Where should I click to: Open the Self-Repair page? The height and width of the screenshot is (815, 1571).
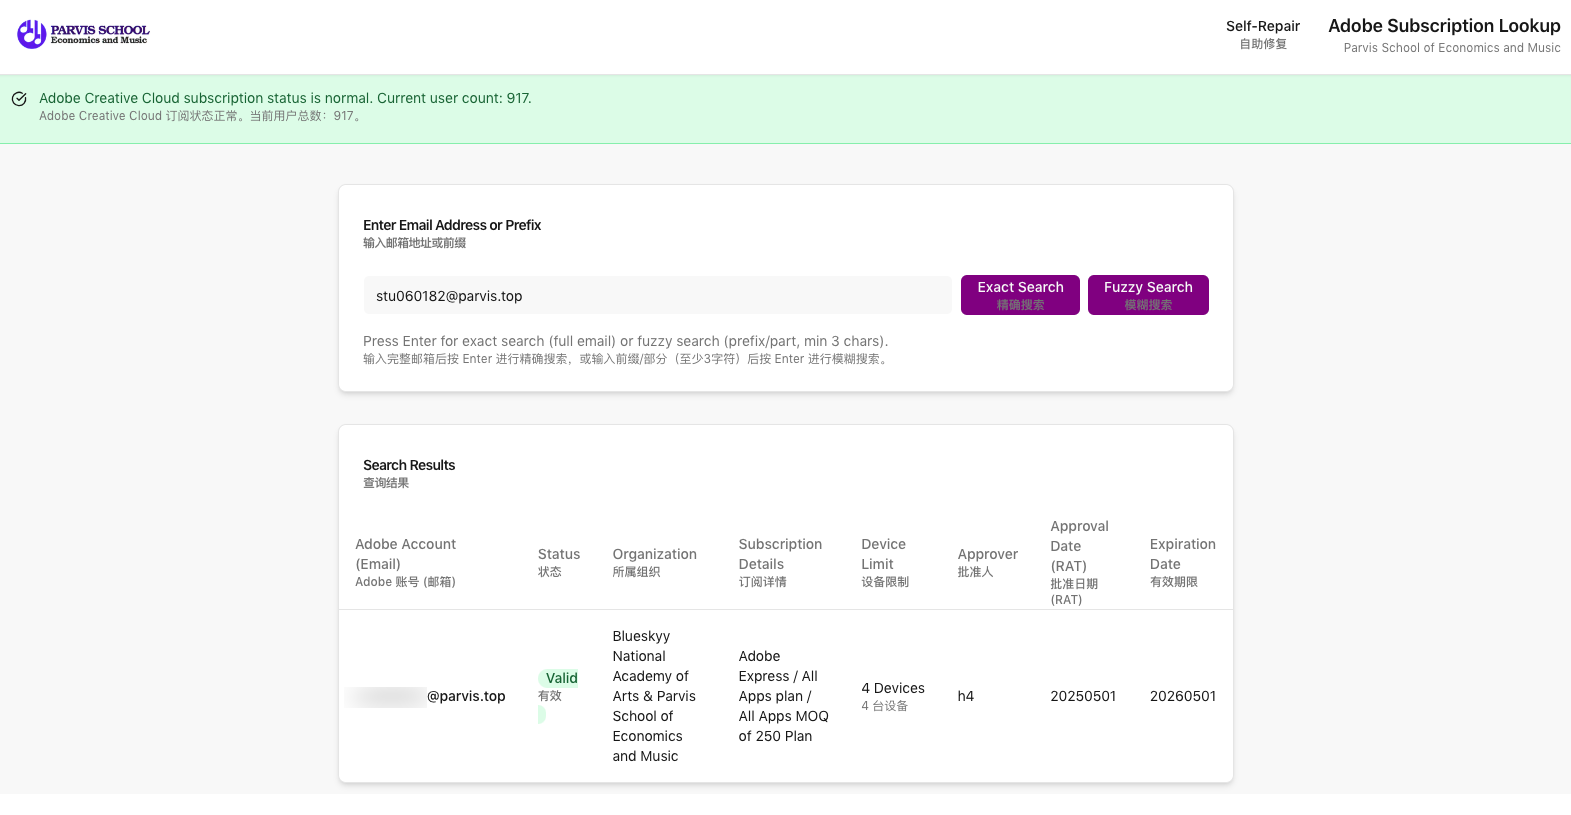[1262, 34]
